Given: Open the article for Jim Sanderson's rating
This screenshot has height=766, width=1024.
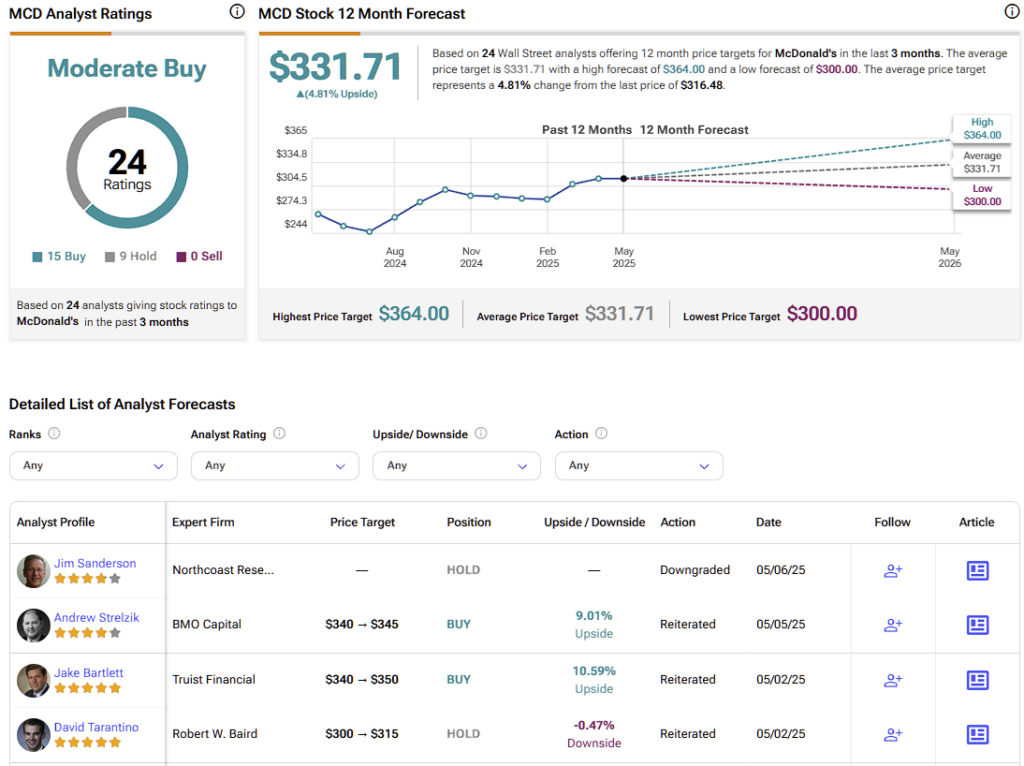Looking at the screenshot, I should pos(977,571).
